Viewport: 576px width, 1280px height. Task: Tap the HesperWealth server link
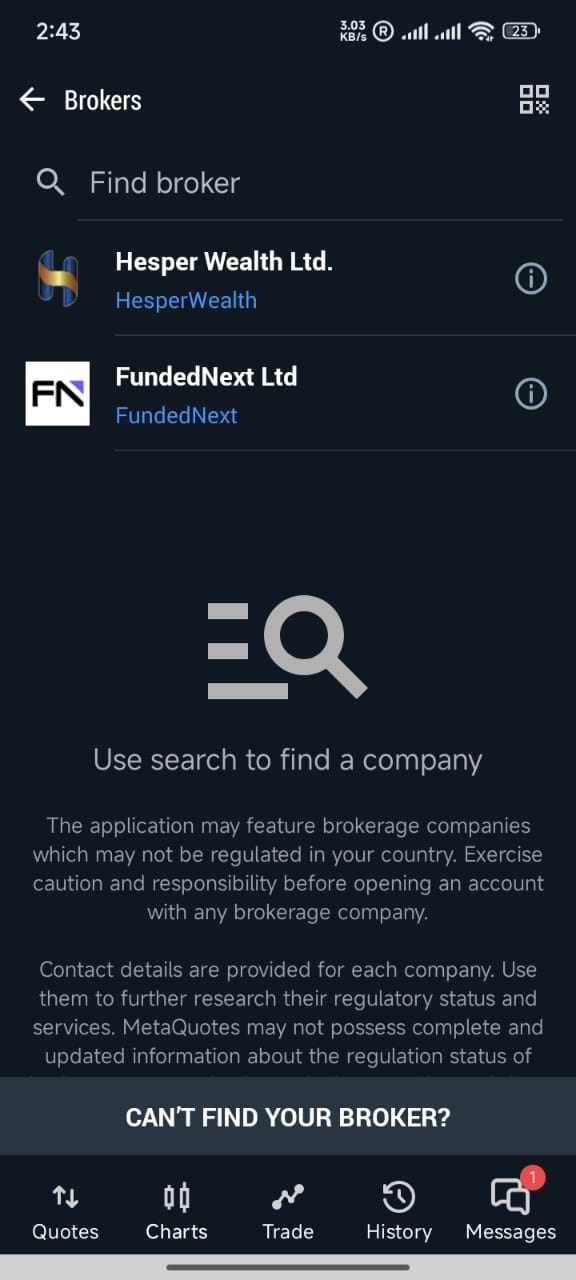point(186,300)
